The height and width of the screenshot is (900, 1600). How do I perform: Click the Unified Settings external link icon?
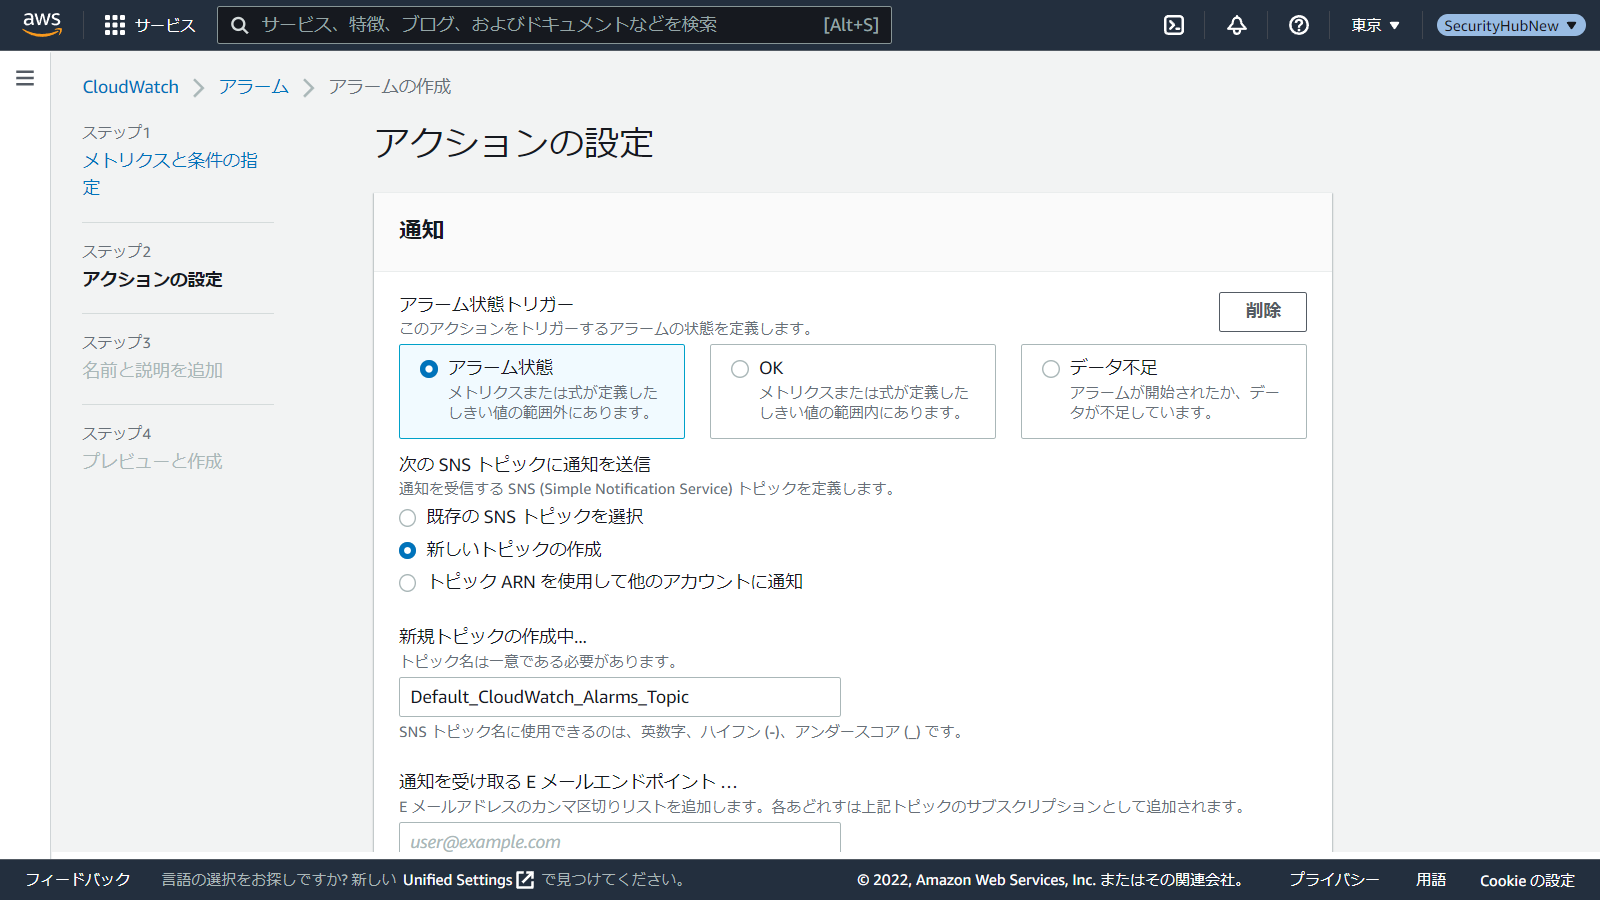tap(525, 880)
